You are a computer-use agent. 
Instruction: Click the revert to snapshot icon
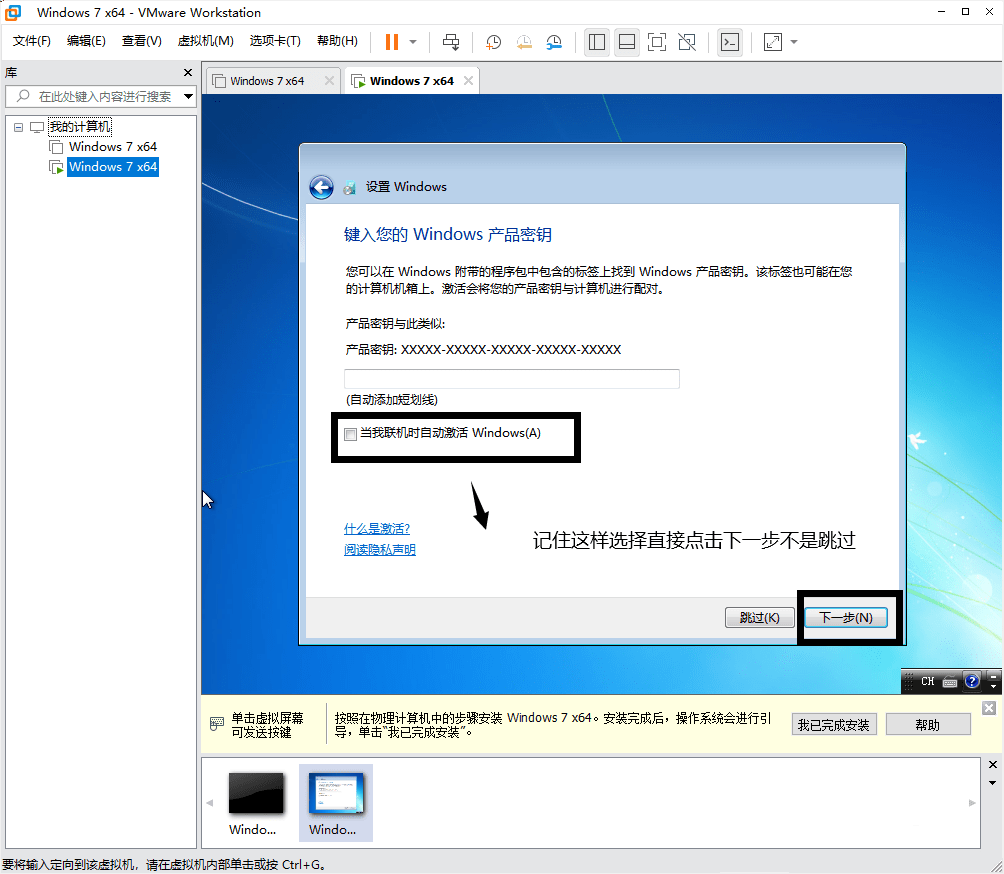[x=524, y=42]
